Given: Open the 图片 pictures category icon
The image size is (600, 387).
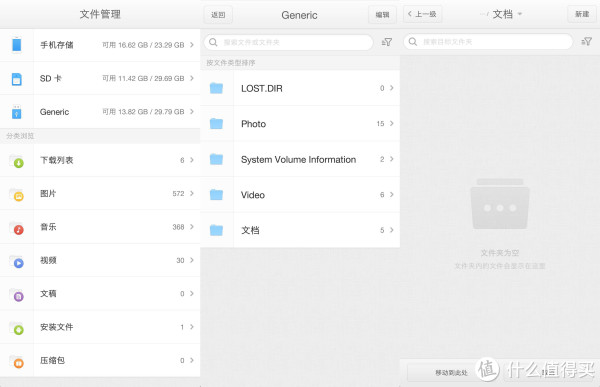Looking at the screenshot, I should 17,194.
